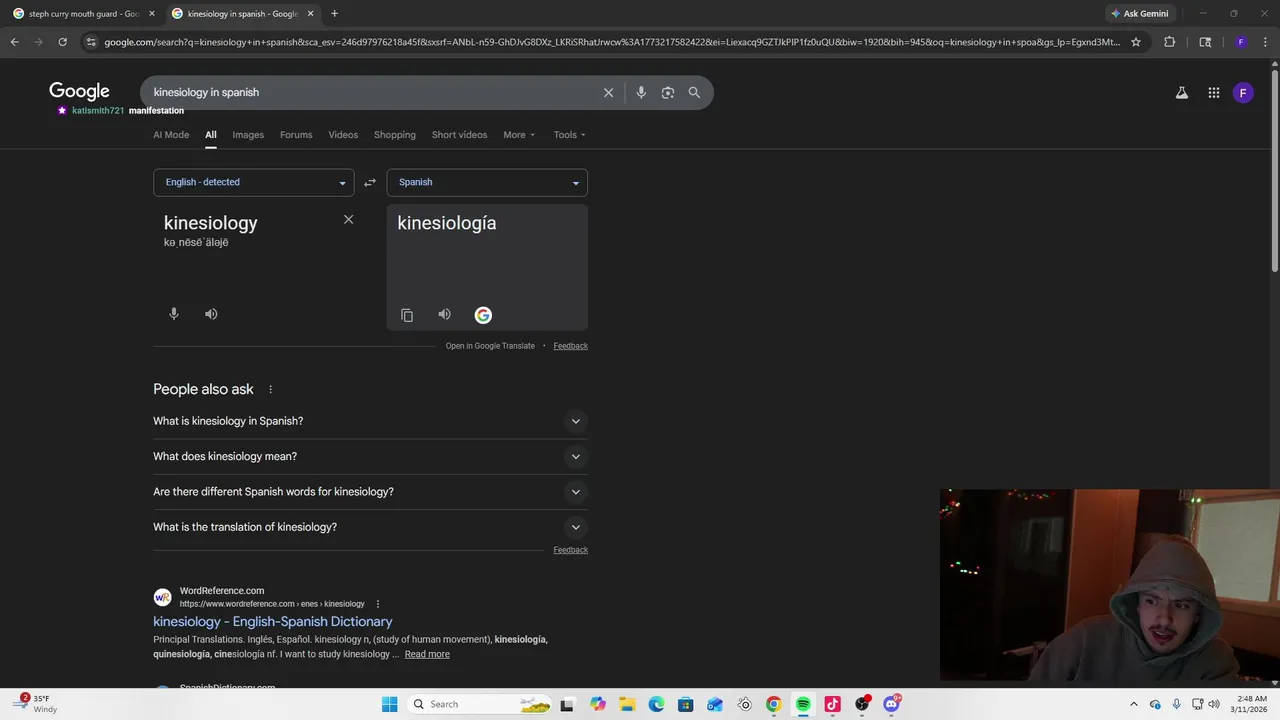
Task: Bookmark this page with the star icon
Action: [1136, 42]
